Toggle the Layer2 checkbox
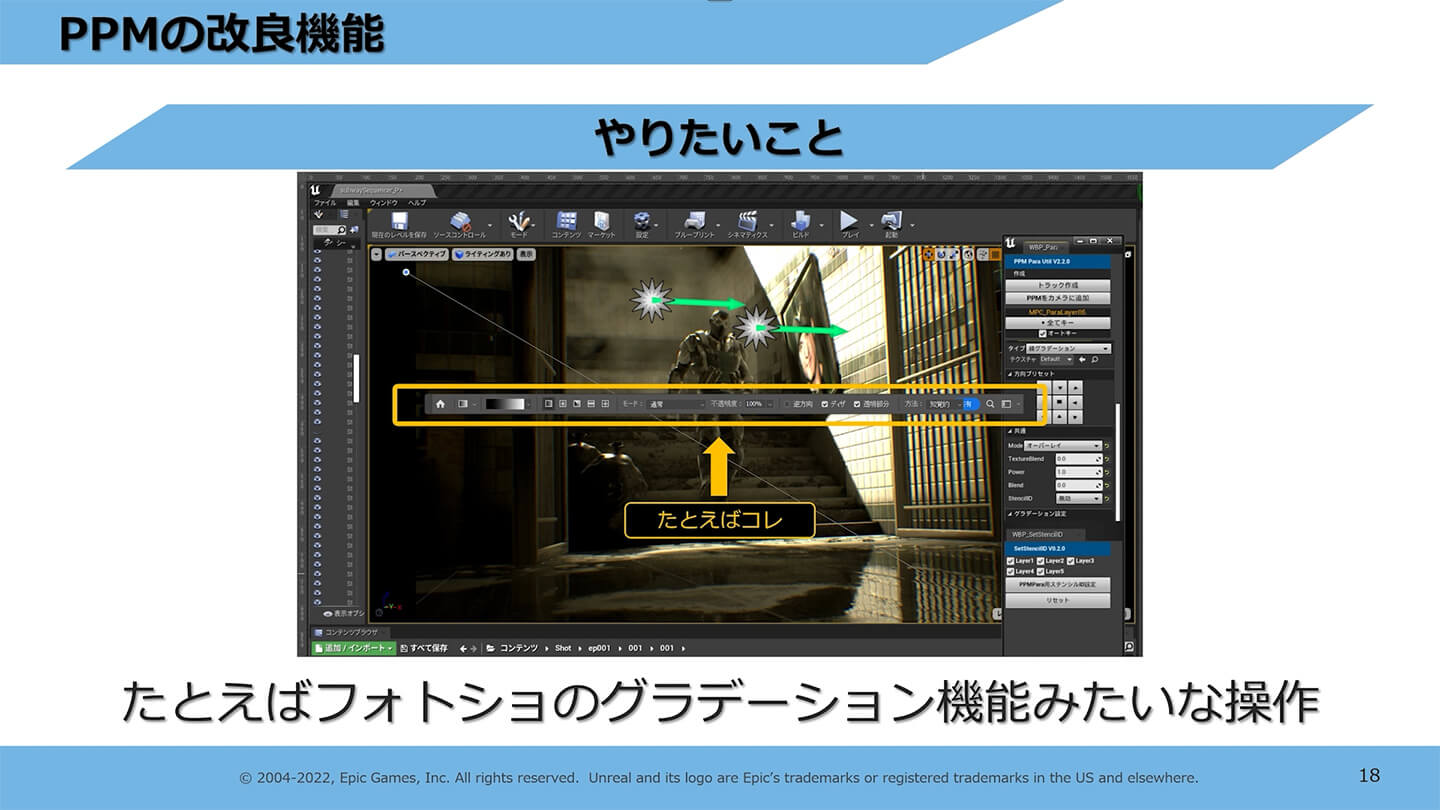Viewport: 1440px width, 810px height. pyautogui.click(x=1041, y=561)
